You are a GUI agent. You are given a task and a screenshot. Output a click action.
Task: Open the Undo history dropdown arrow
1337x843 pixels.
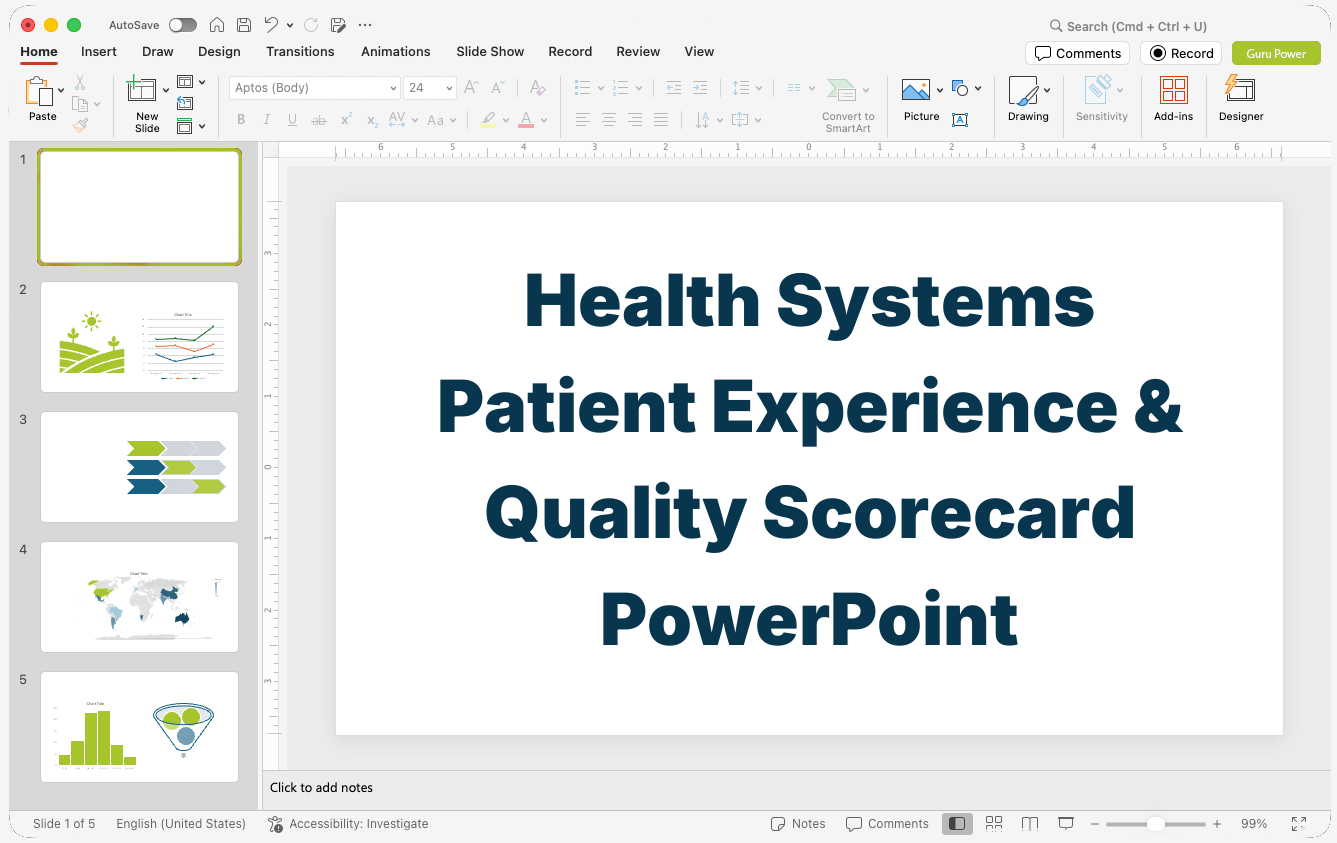[x=290, y=25]
